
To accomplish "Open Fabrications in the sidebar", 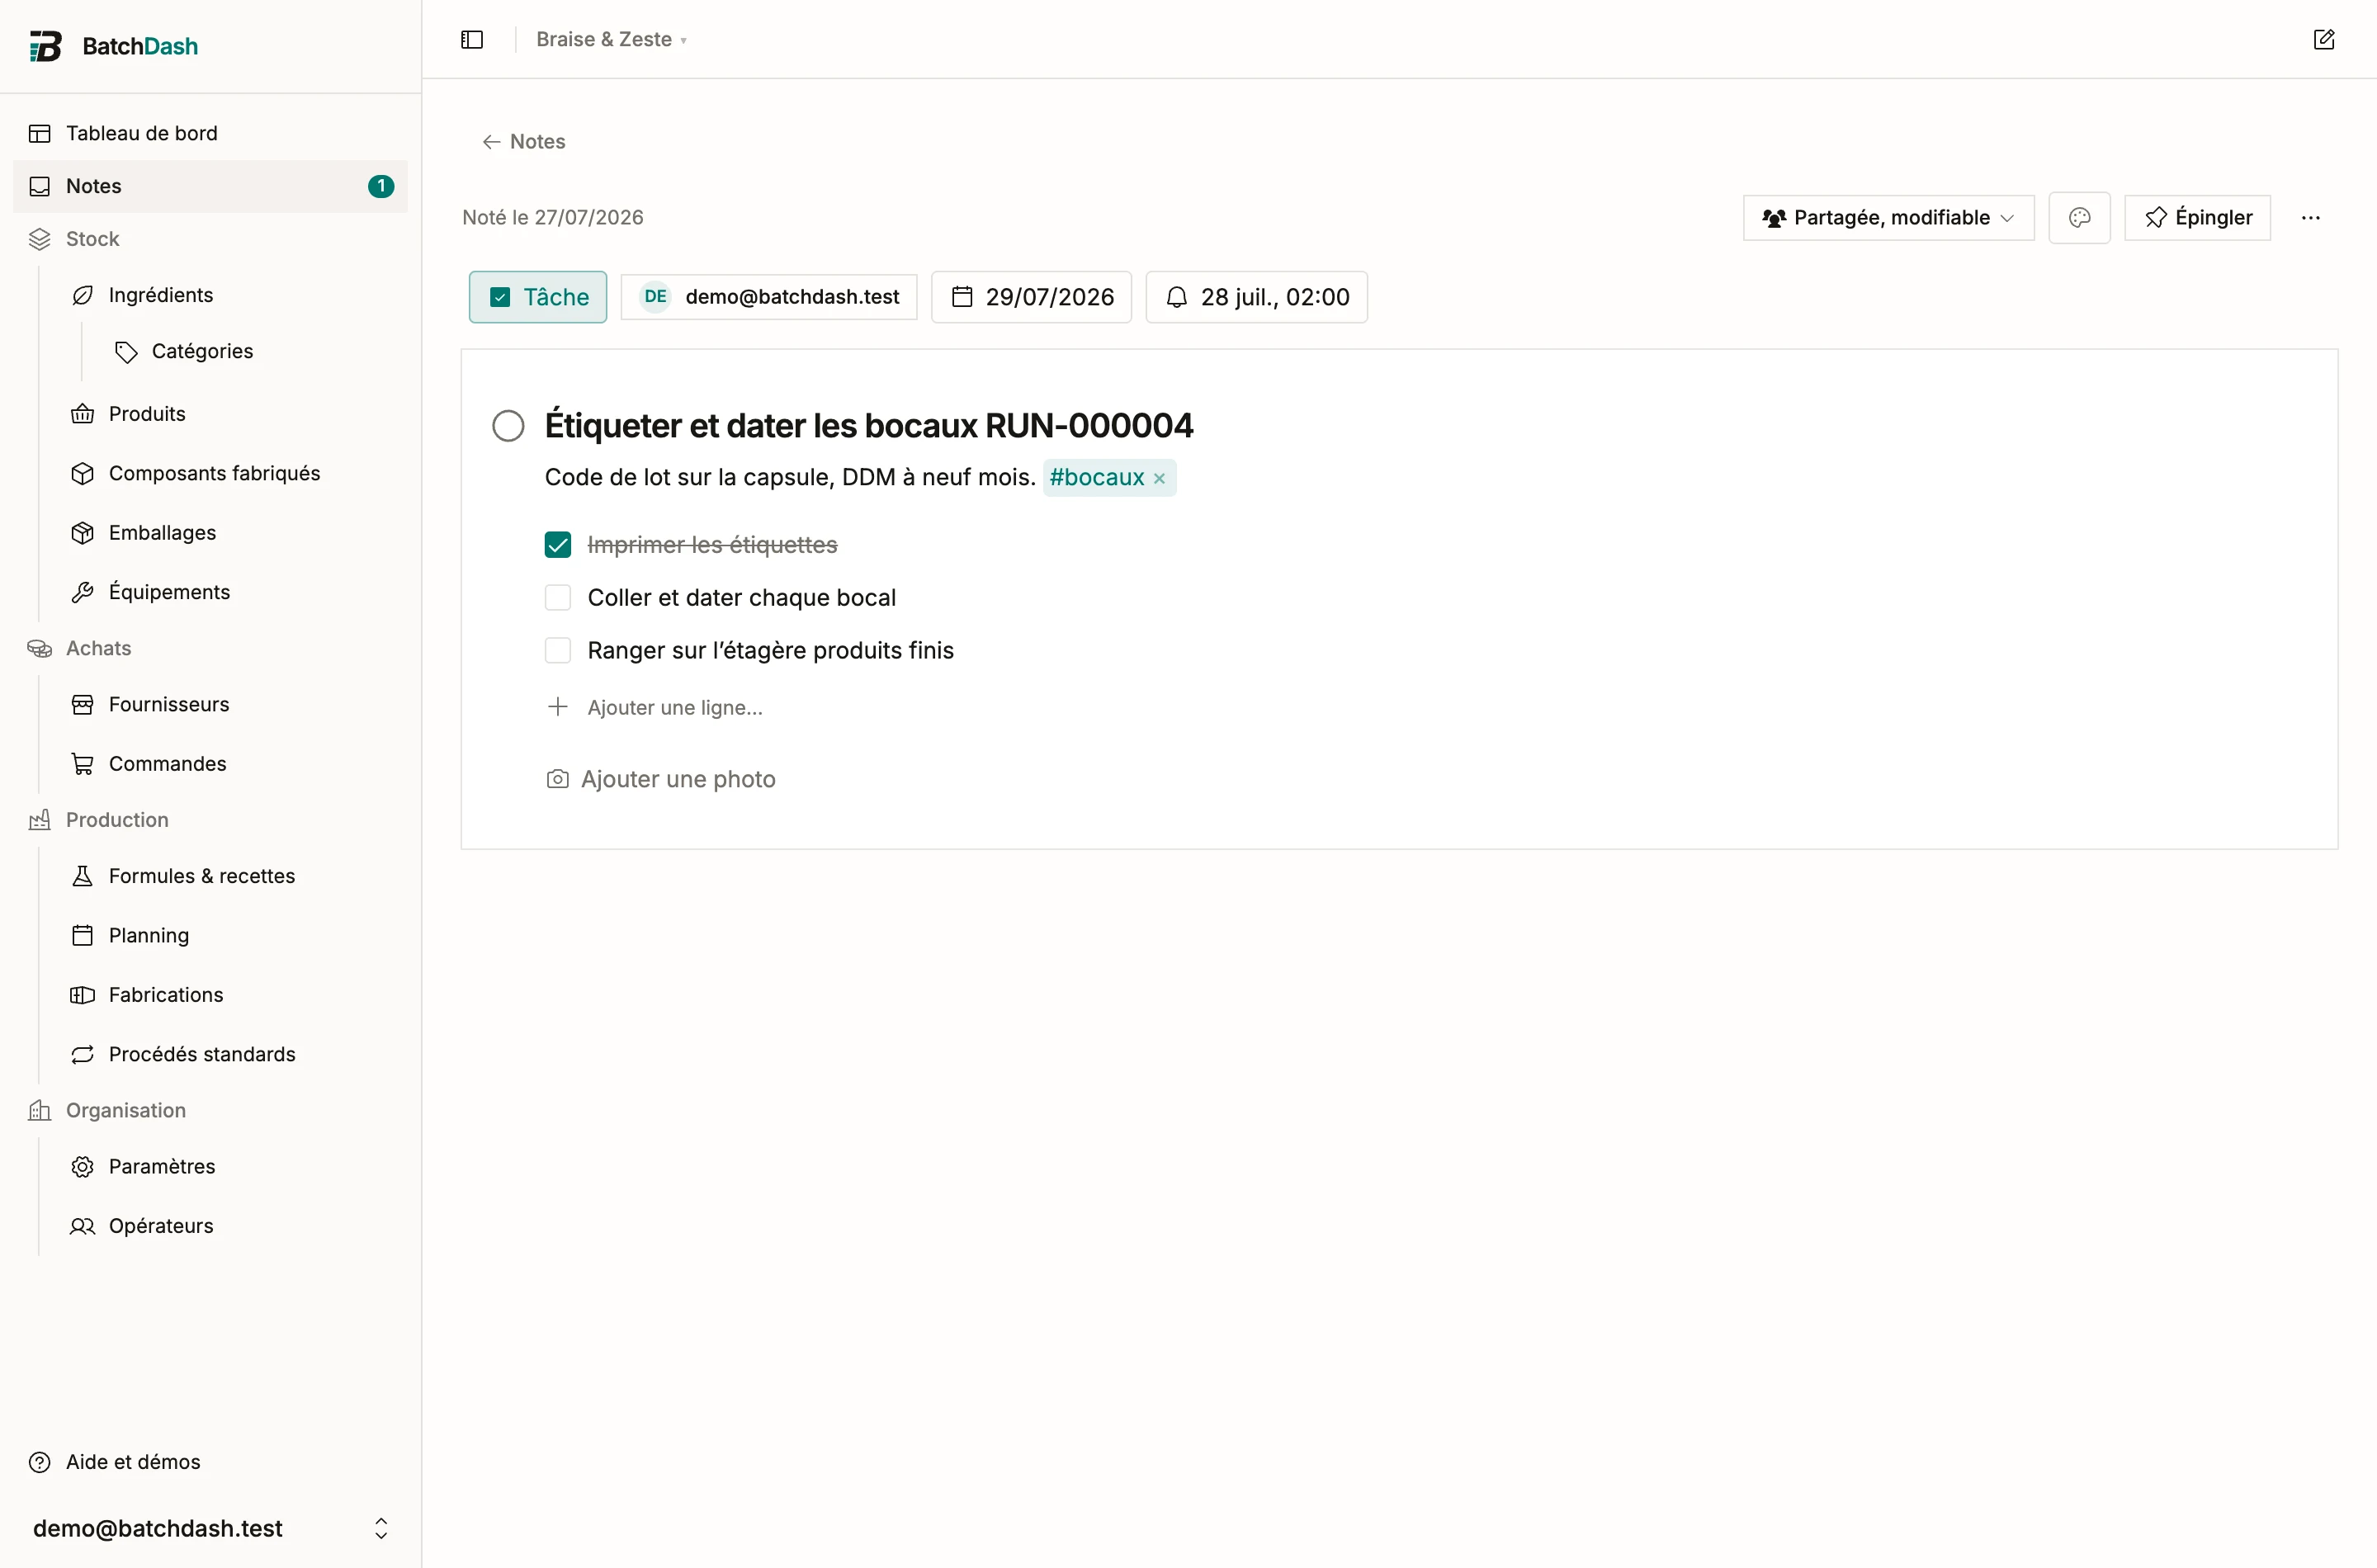I will (x=166, y=994).
